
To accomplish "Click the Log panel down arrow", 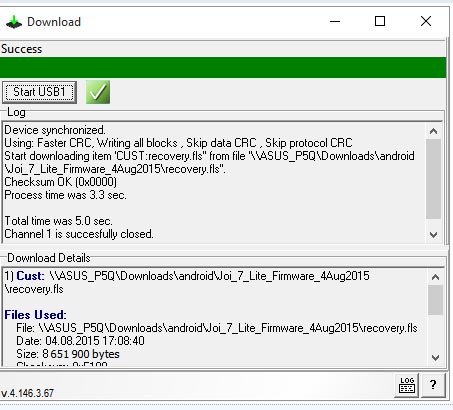I will [433, 235].
